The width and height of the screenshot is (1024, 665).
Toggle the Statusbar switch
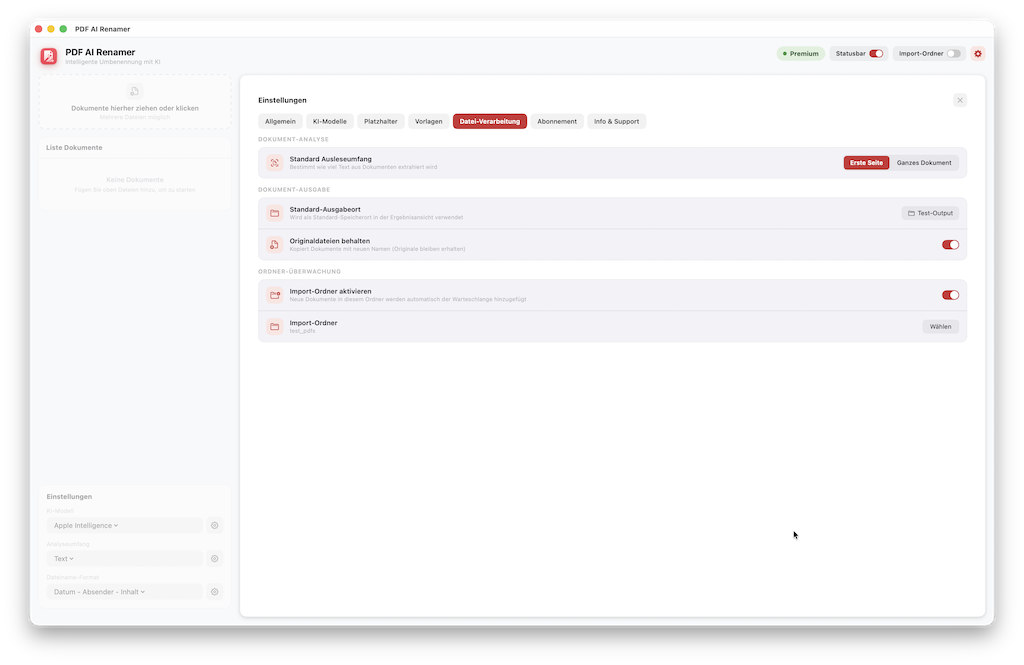point(876,54)
